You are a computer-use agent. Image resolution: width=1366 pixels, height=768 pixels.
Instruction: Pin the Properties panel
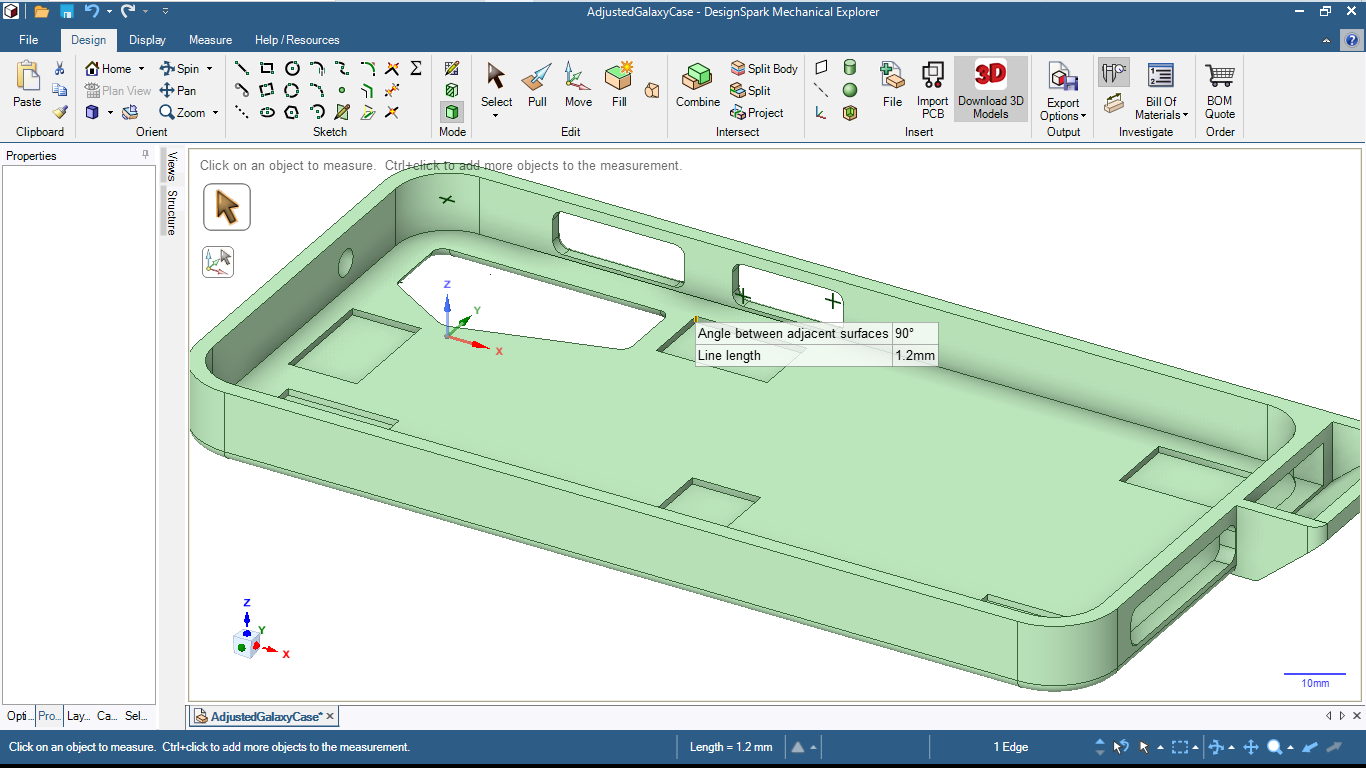[145, 155]
